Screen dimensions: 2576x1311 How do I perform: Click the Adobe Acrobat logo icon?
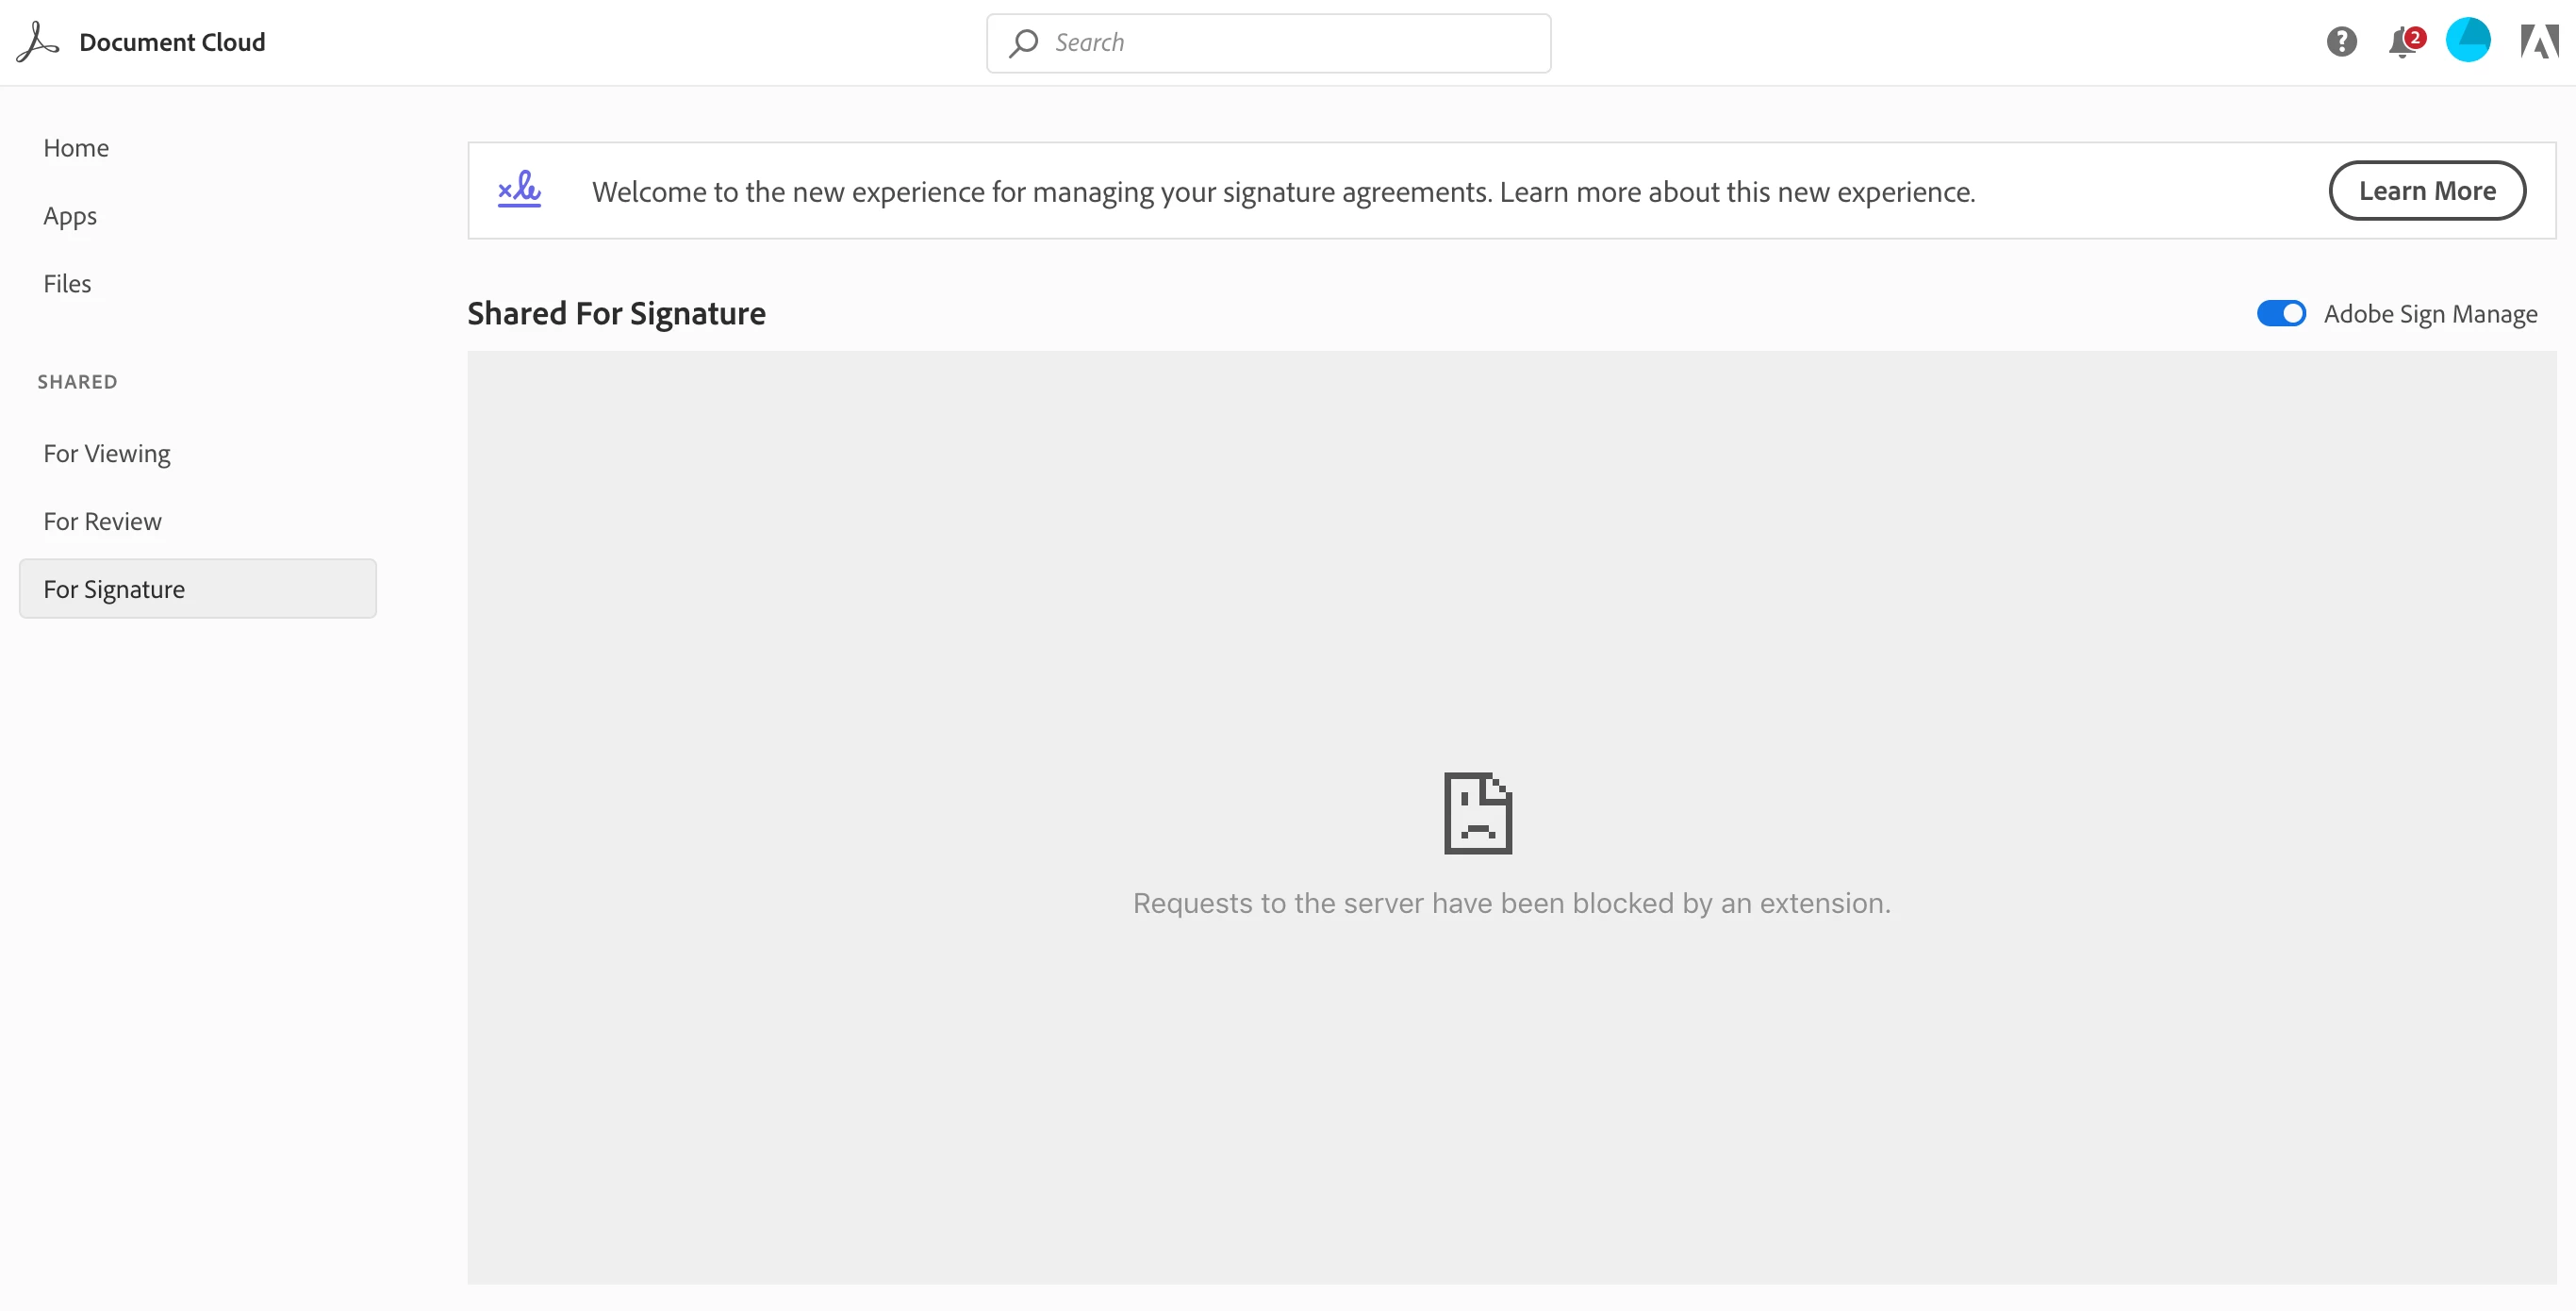38,42
